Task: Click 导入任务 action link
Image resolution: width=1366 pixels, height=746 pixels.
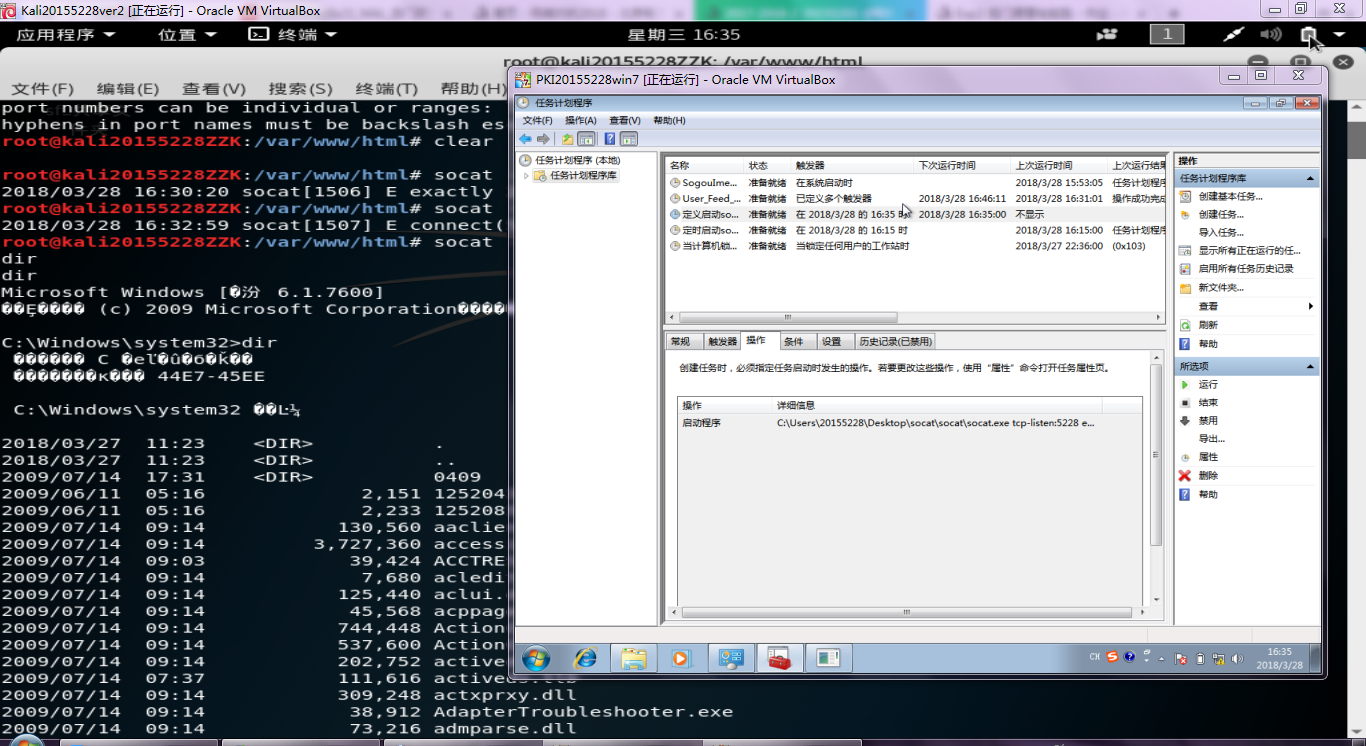Action: coord(1221,233)
